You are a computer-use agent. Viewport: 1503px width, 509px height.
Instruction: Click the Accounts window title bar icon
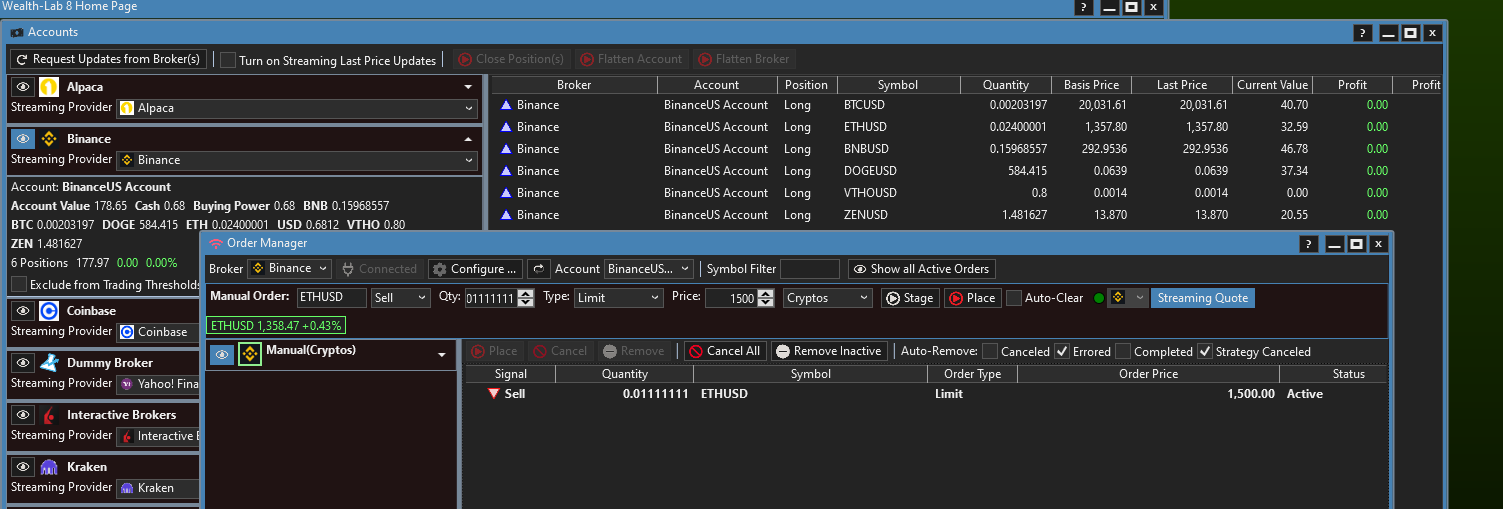(x=17, y=33)
